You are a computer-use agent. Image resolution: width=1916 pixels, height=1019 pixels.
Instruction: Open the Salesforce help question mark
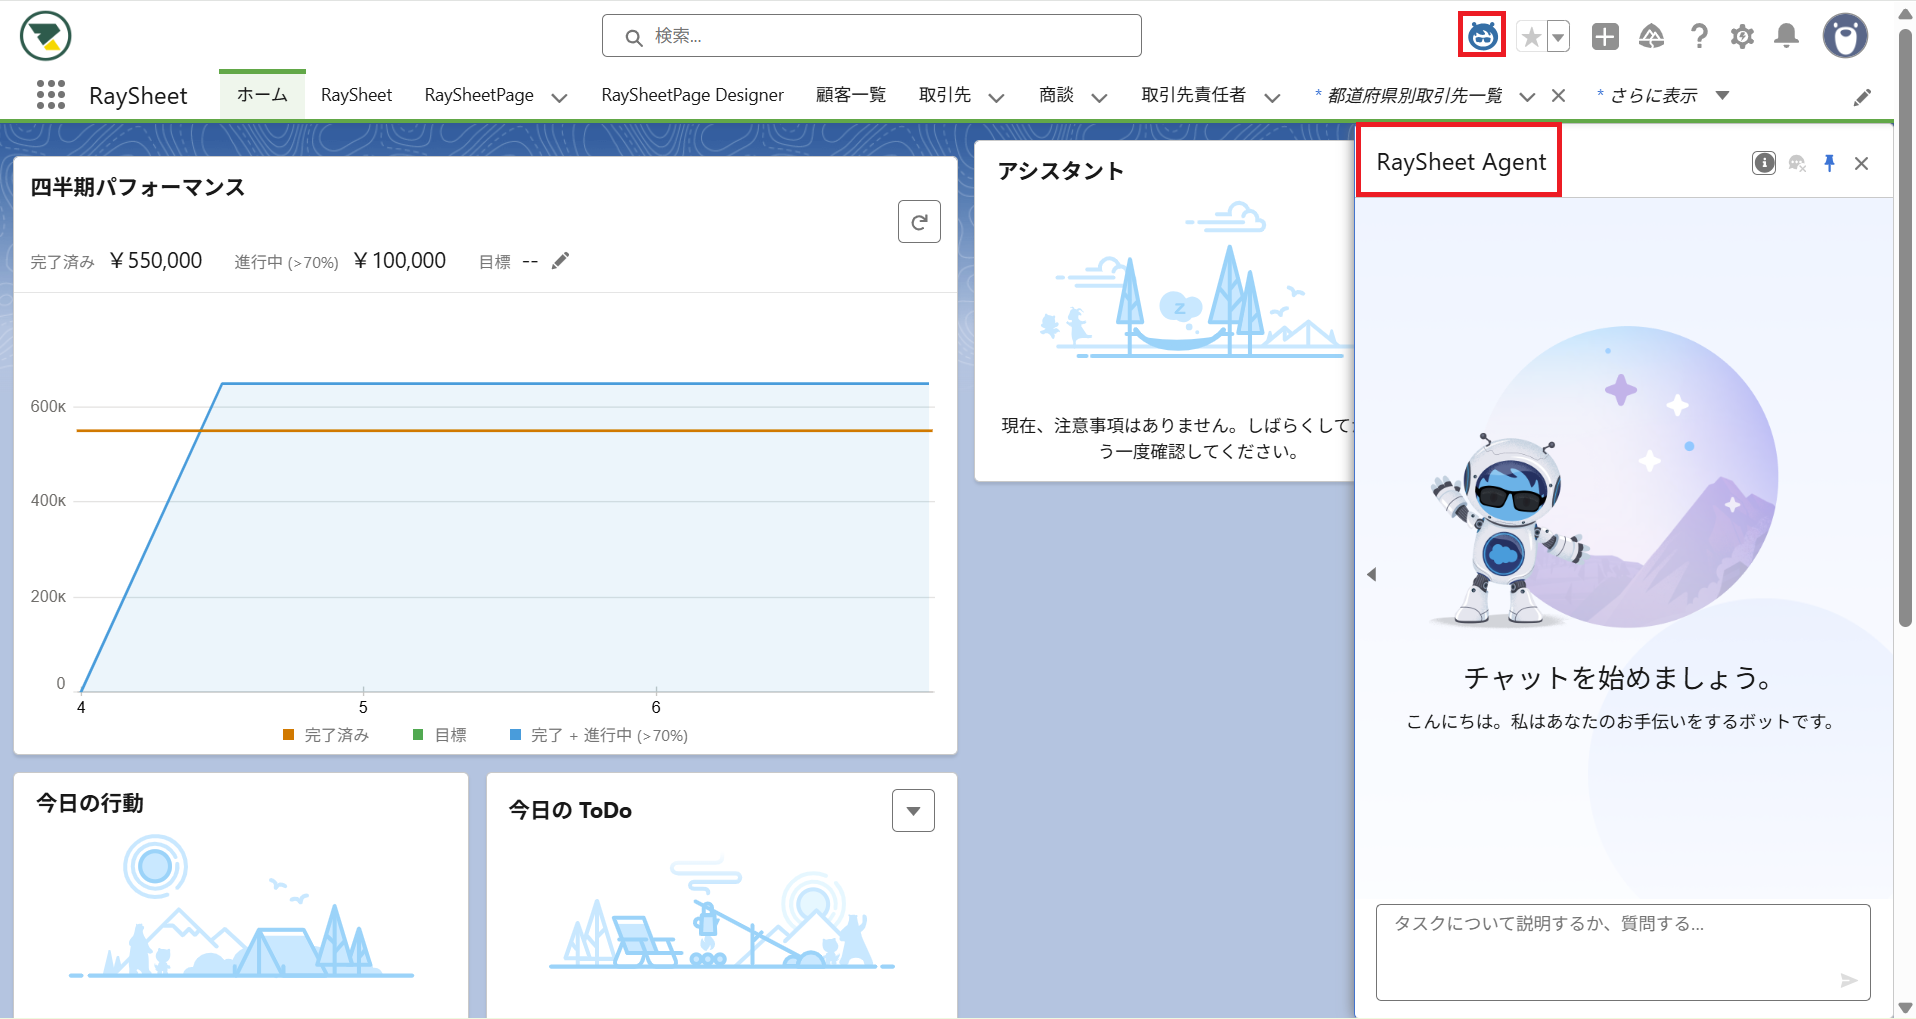coord(1698,37)
